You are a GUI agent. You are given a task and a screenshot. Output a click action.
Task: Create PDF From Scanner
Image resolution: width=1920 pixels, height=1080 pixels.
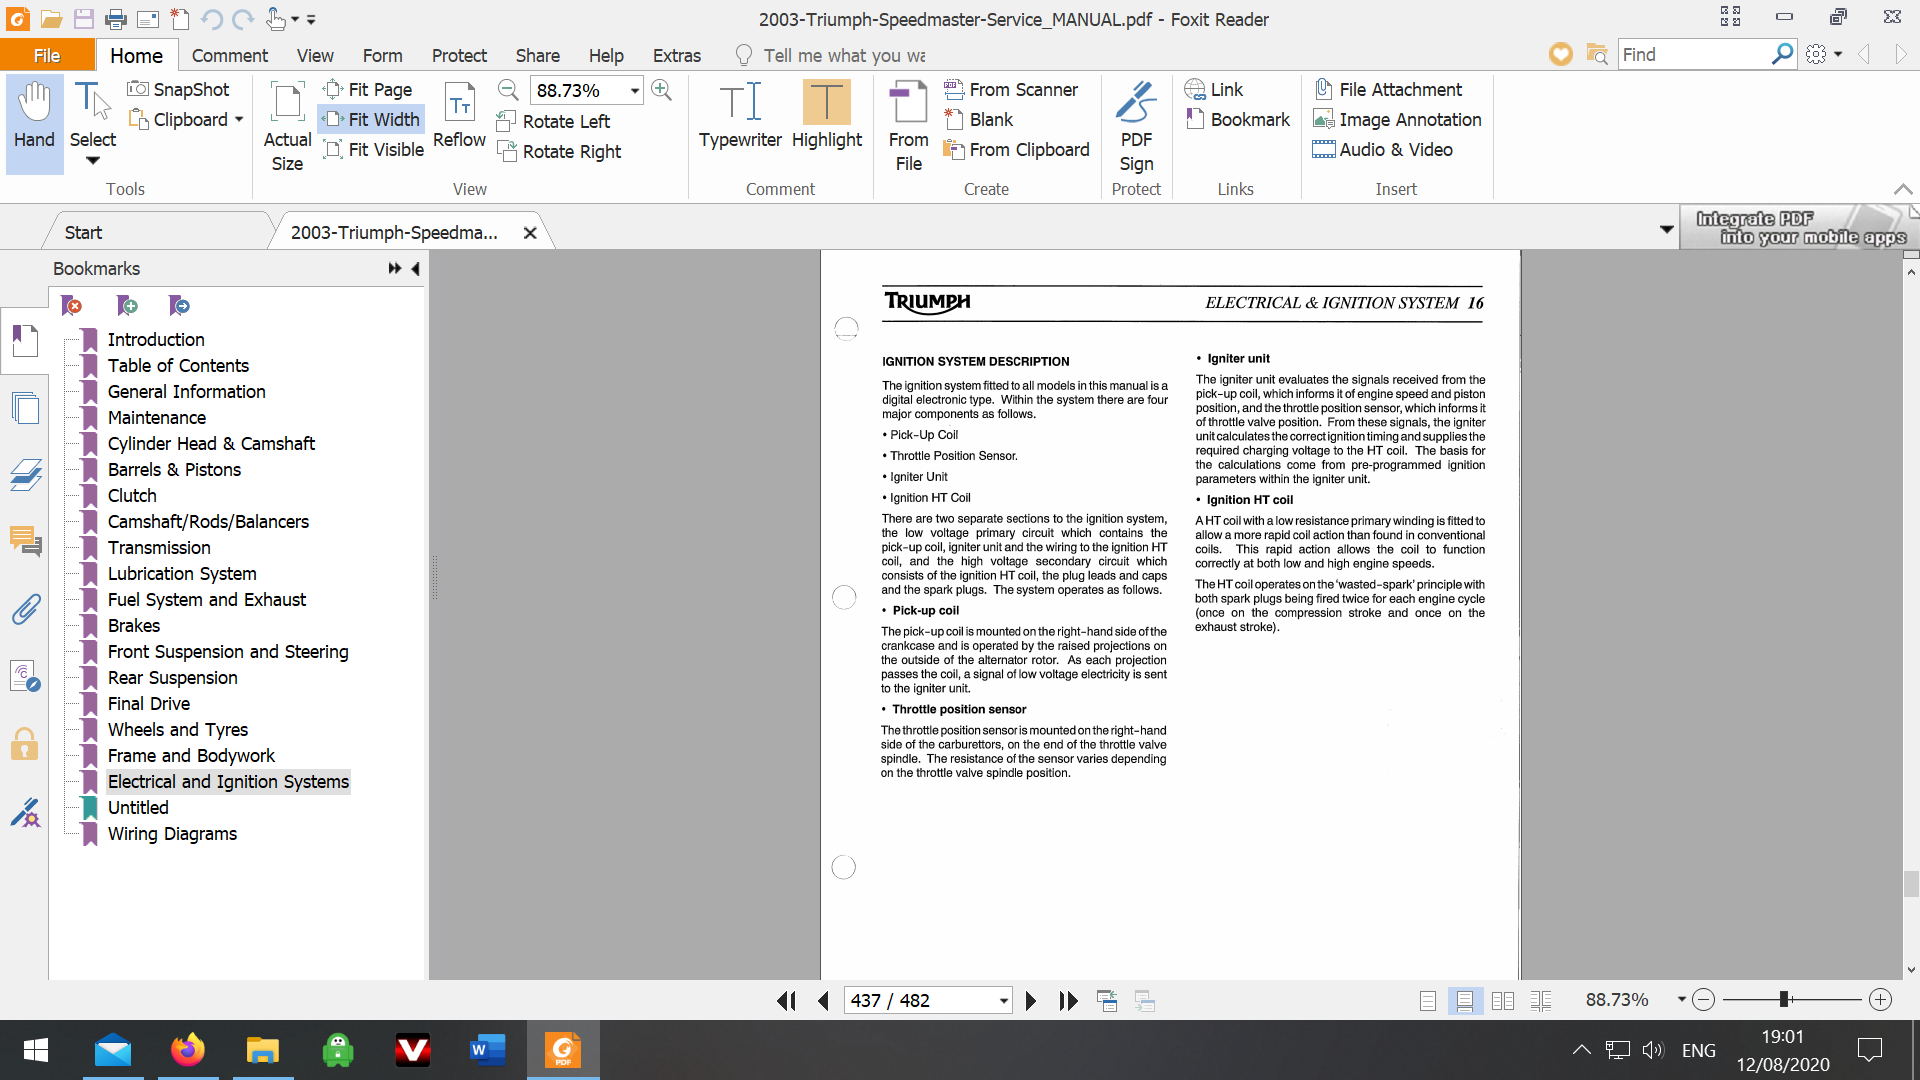1011,89
